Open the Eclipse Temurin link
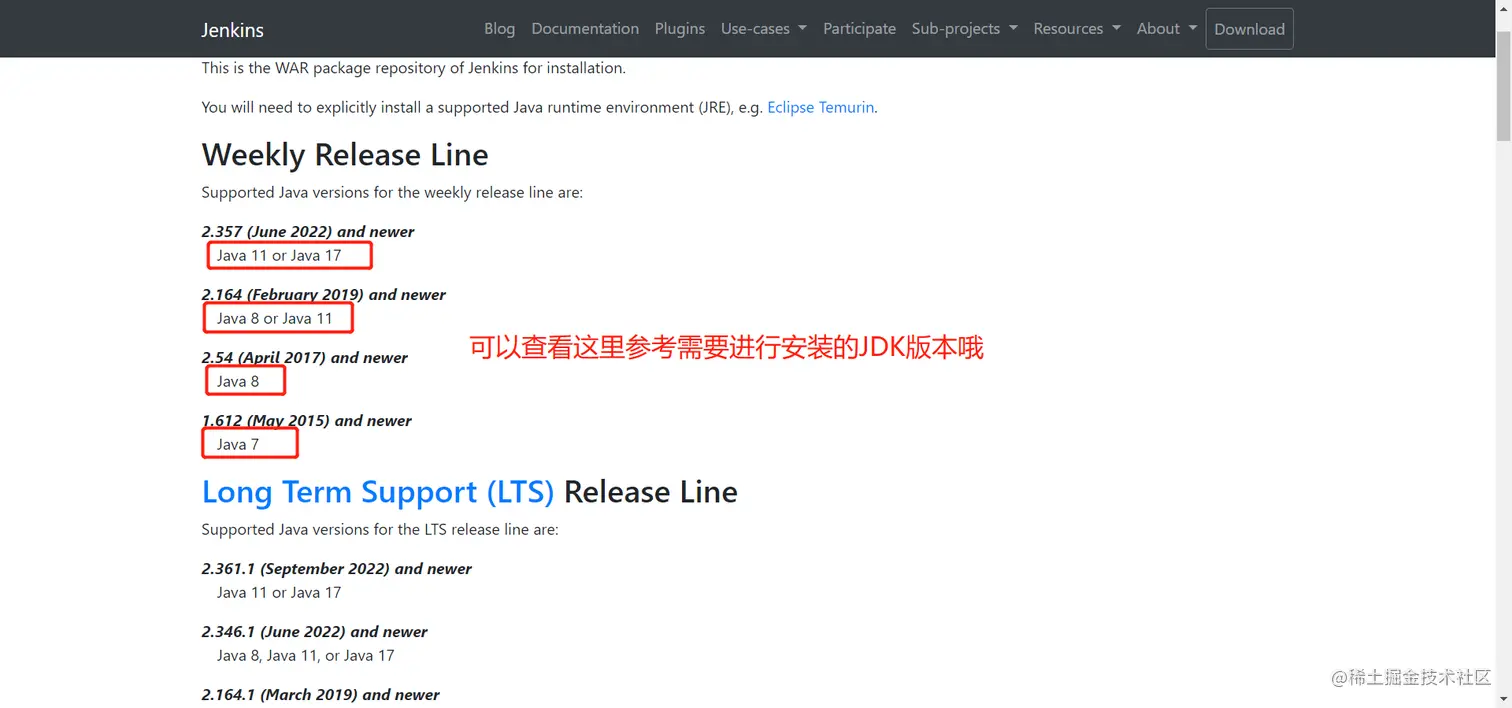 pos(820,107)
